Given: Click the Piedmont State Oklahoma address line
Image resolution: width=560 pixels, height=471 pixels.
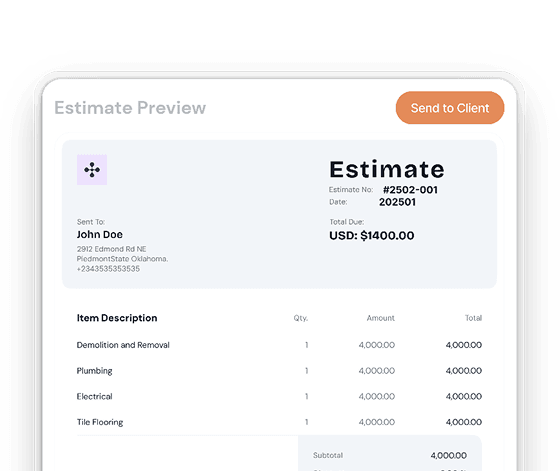Looking at the screenshot, I should click(x=122, y=259).
